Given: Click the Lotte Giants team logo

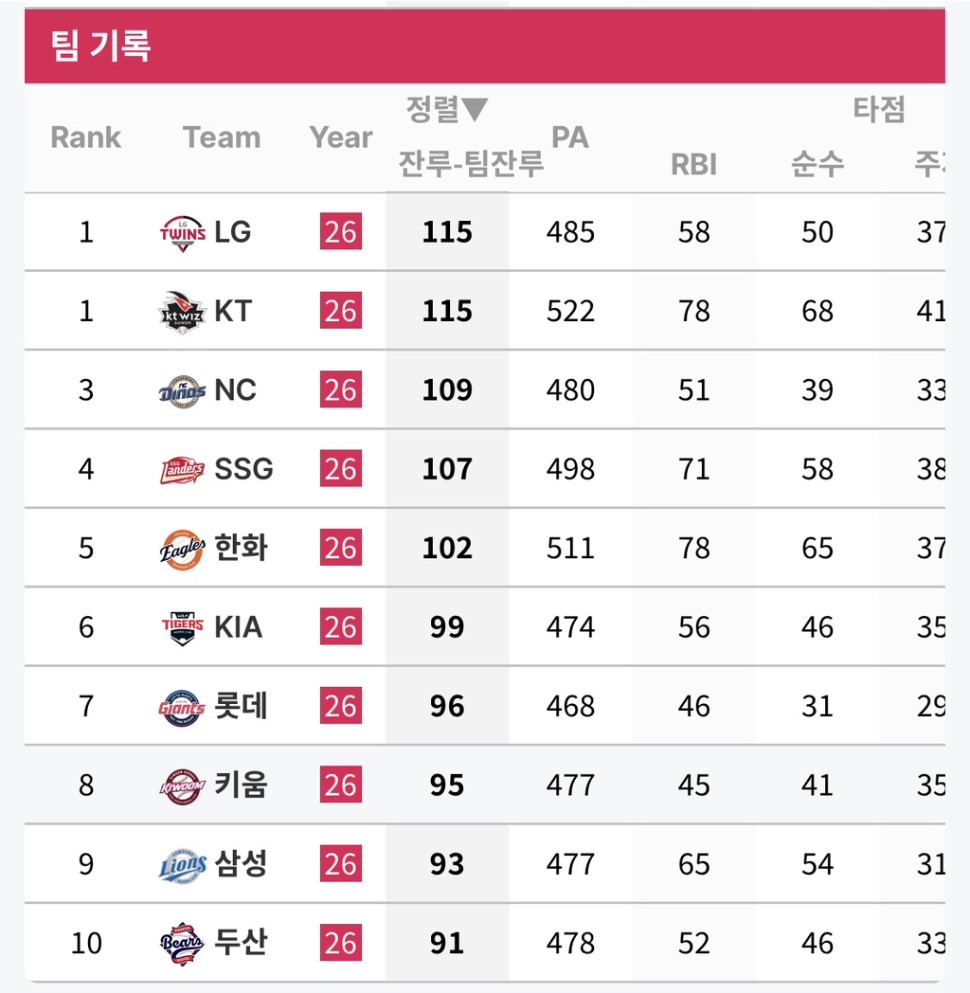Looking at the screenshot, I should click(183, 707).
